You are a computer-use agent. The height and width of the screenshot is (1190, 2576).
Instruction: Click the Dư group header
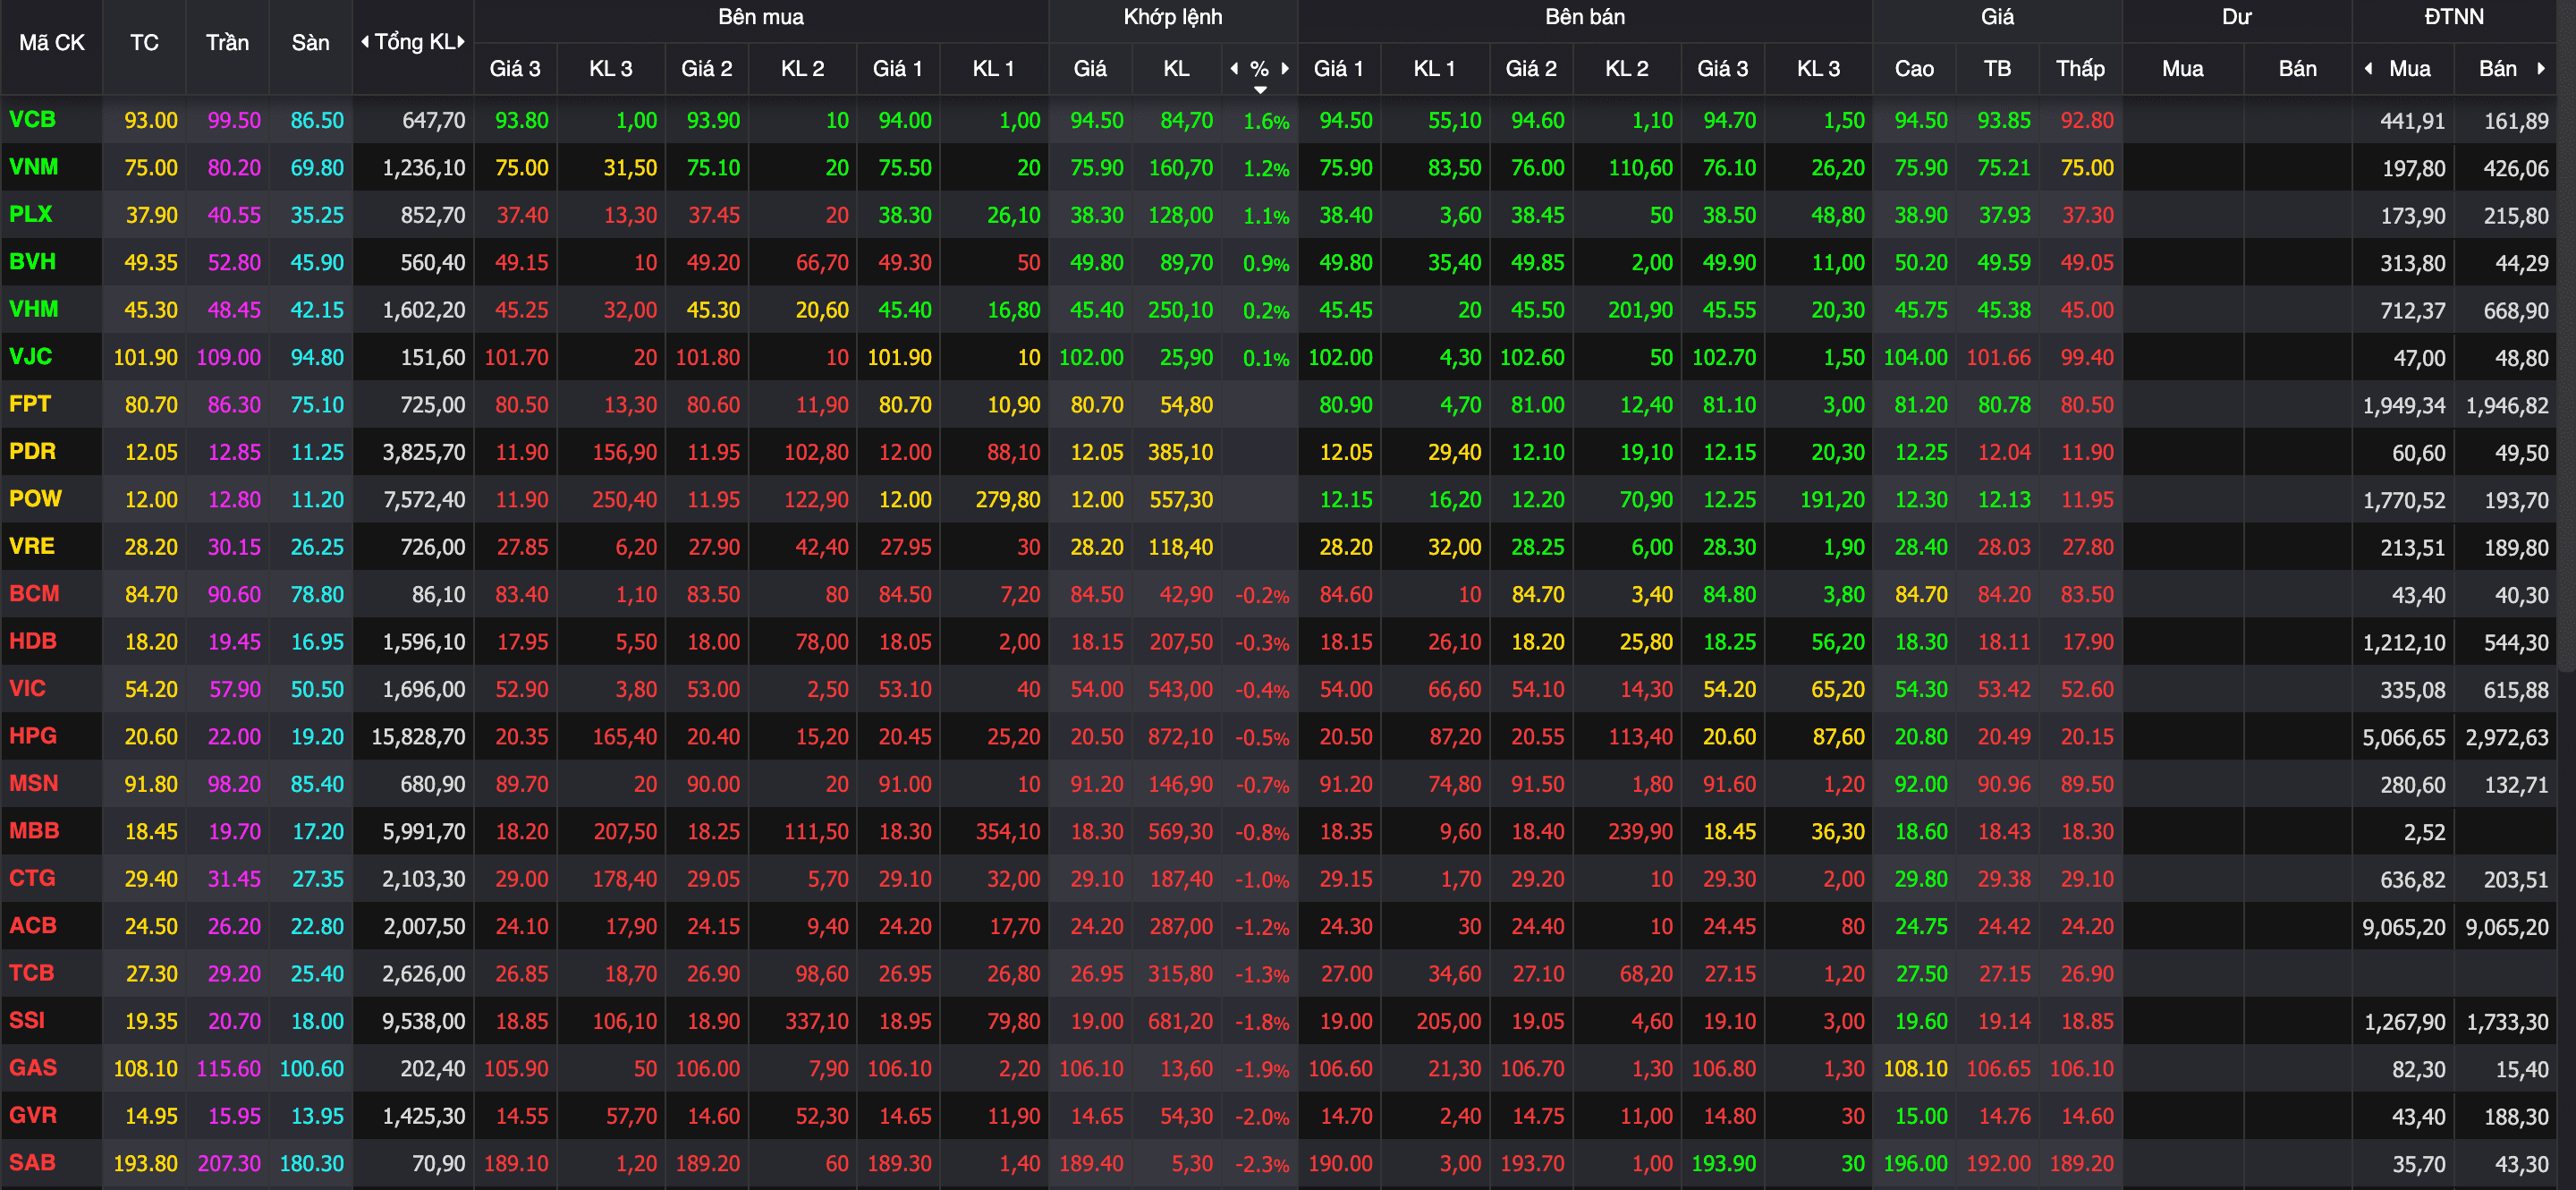tap(2236, 17)
